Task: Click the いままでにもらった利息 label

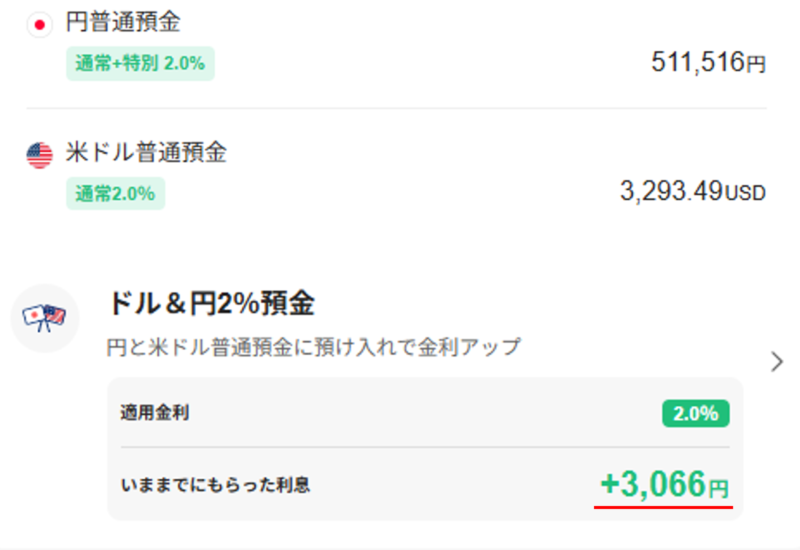Action: click(215, 485)
